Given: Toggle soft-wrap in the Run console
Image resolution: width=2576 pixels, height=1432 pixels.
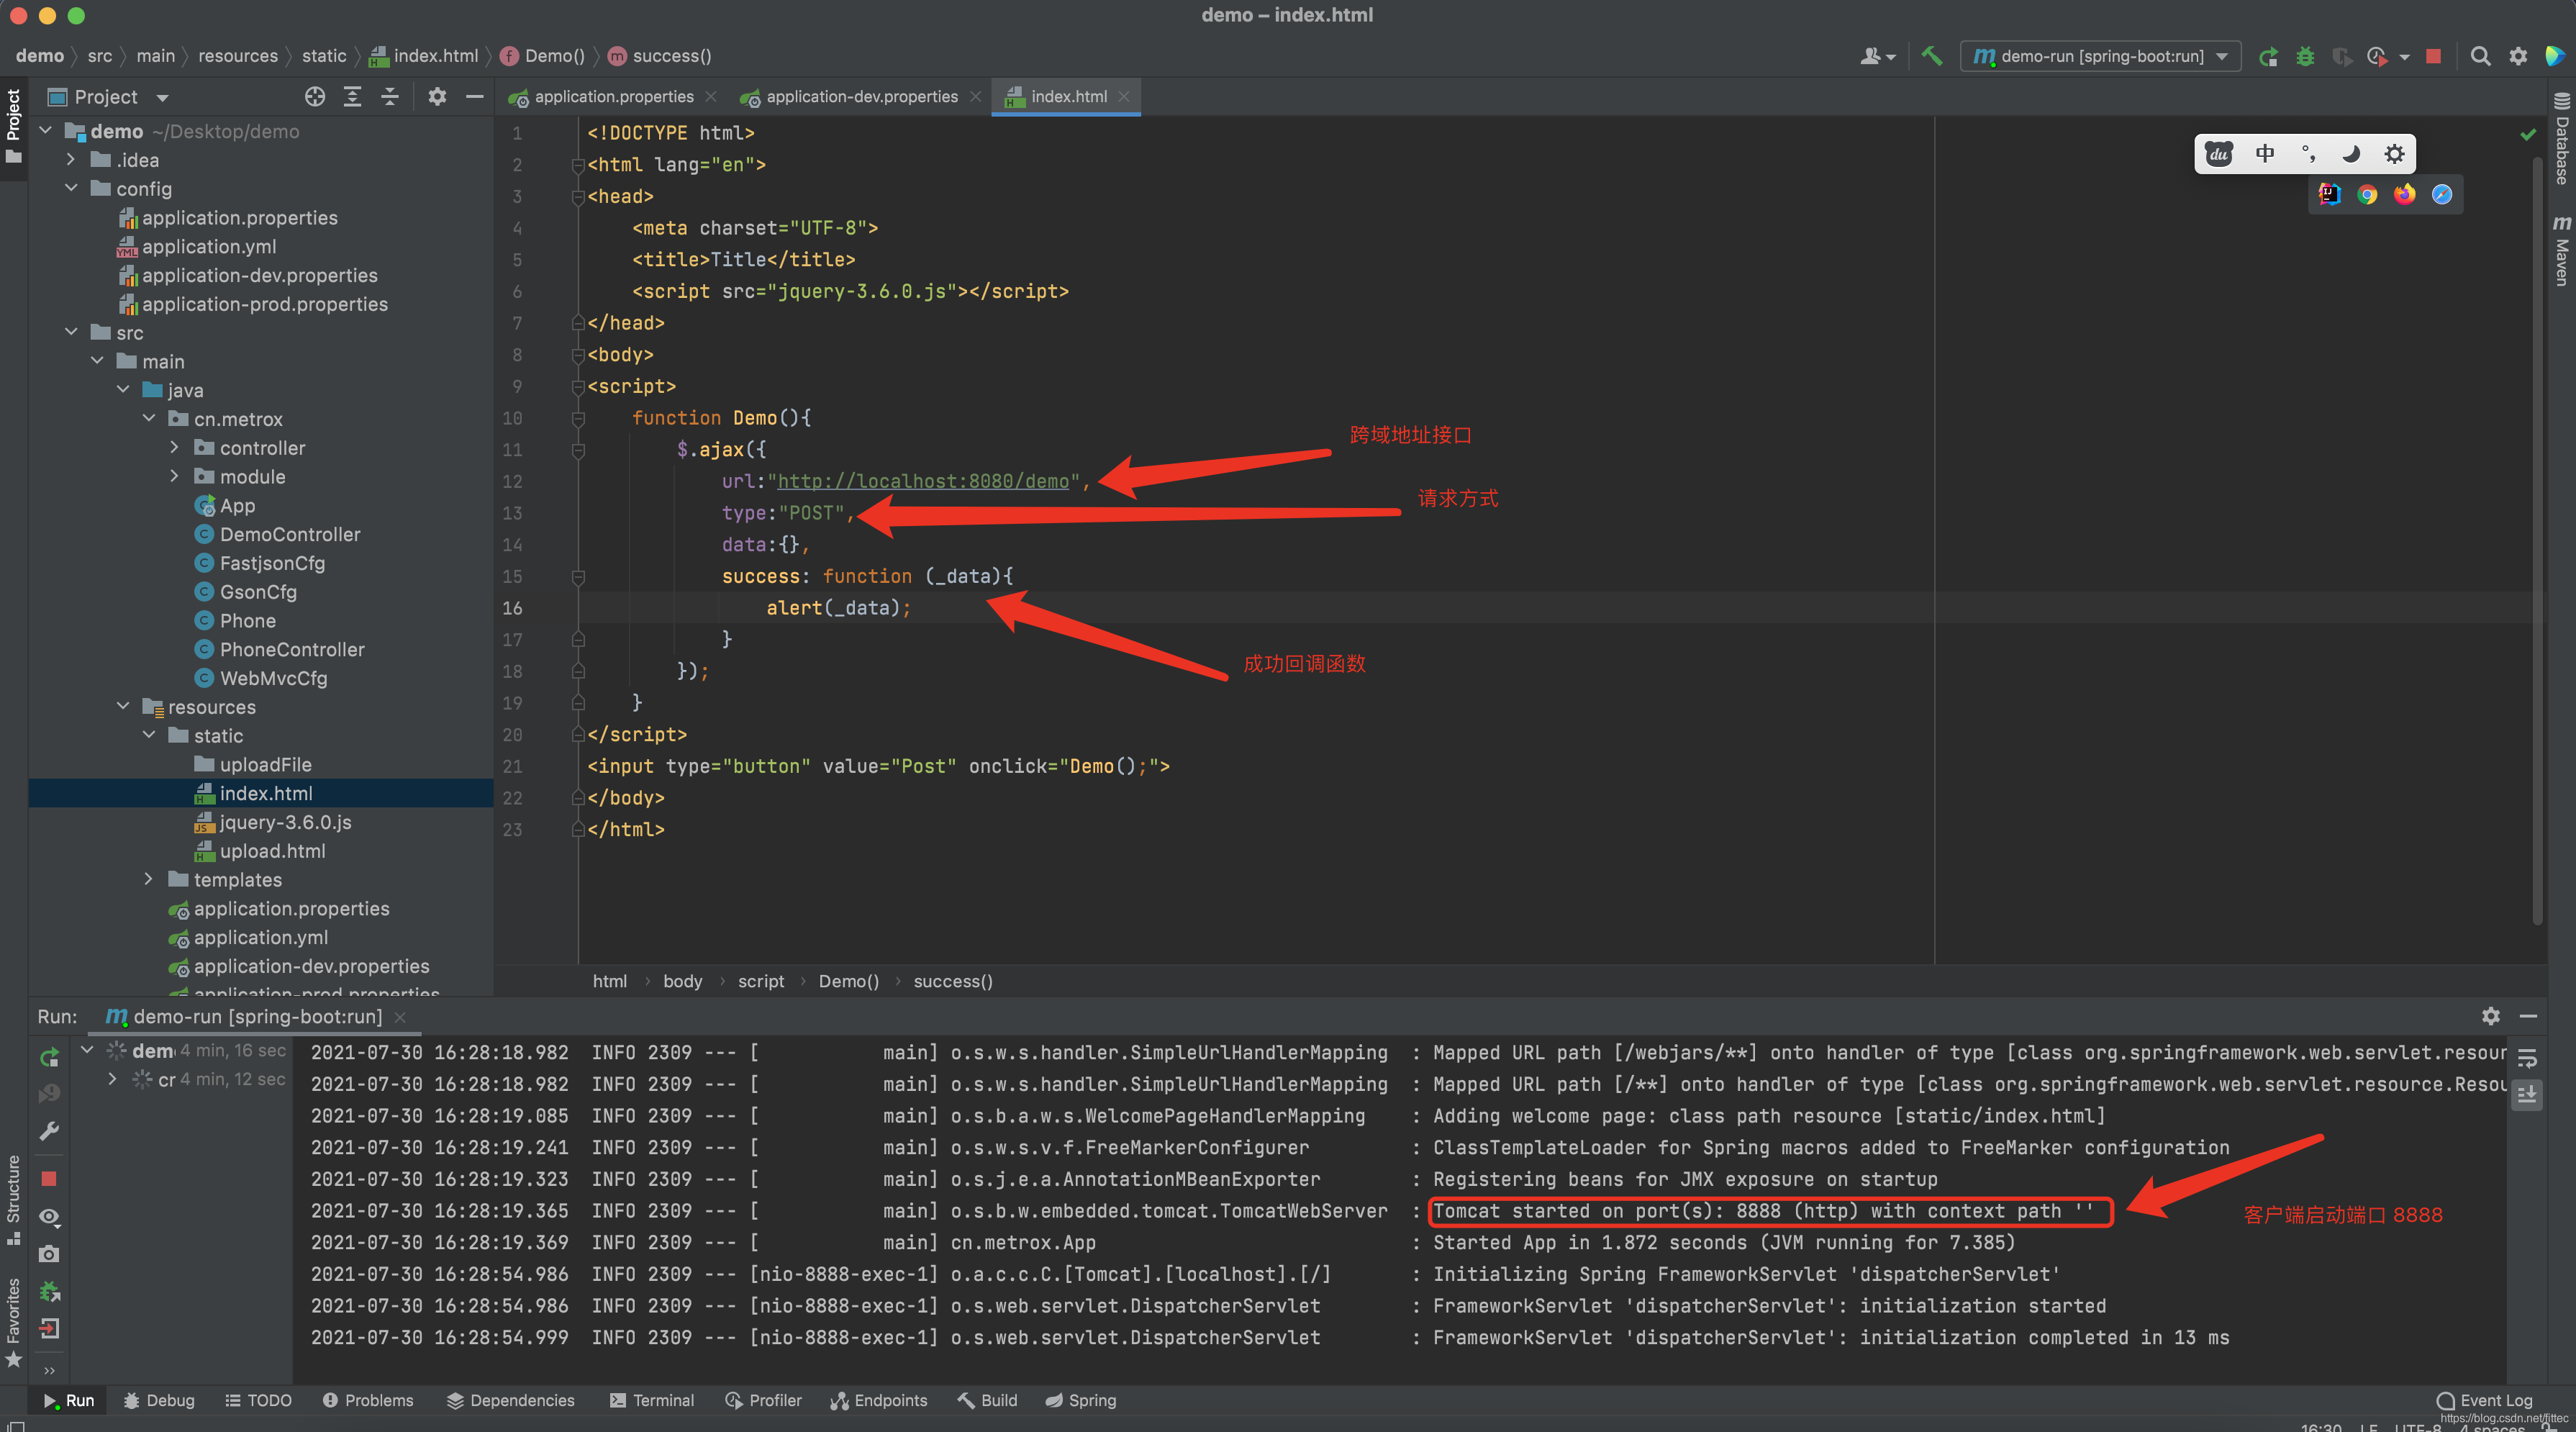Looking at the screenshot, I should click(x=2527, y=1057).
